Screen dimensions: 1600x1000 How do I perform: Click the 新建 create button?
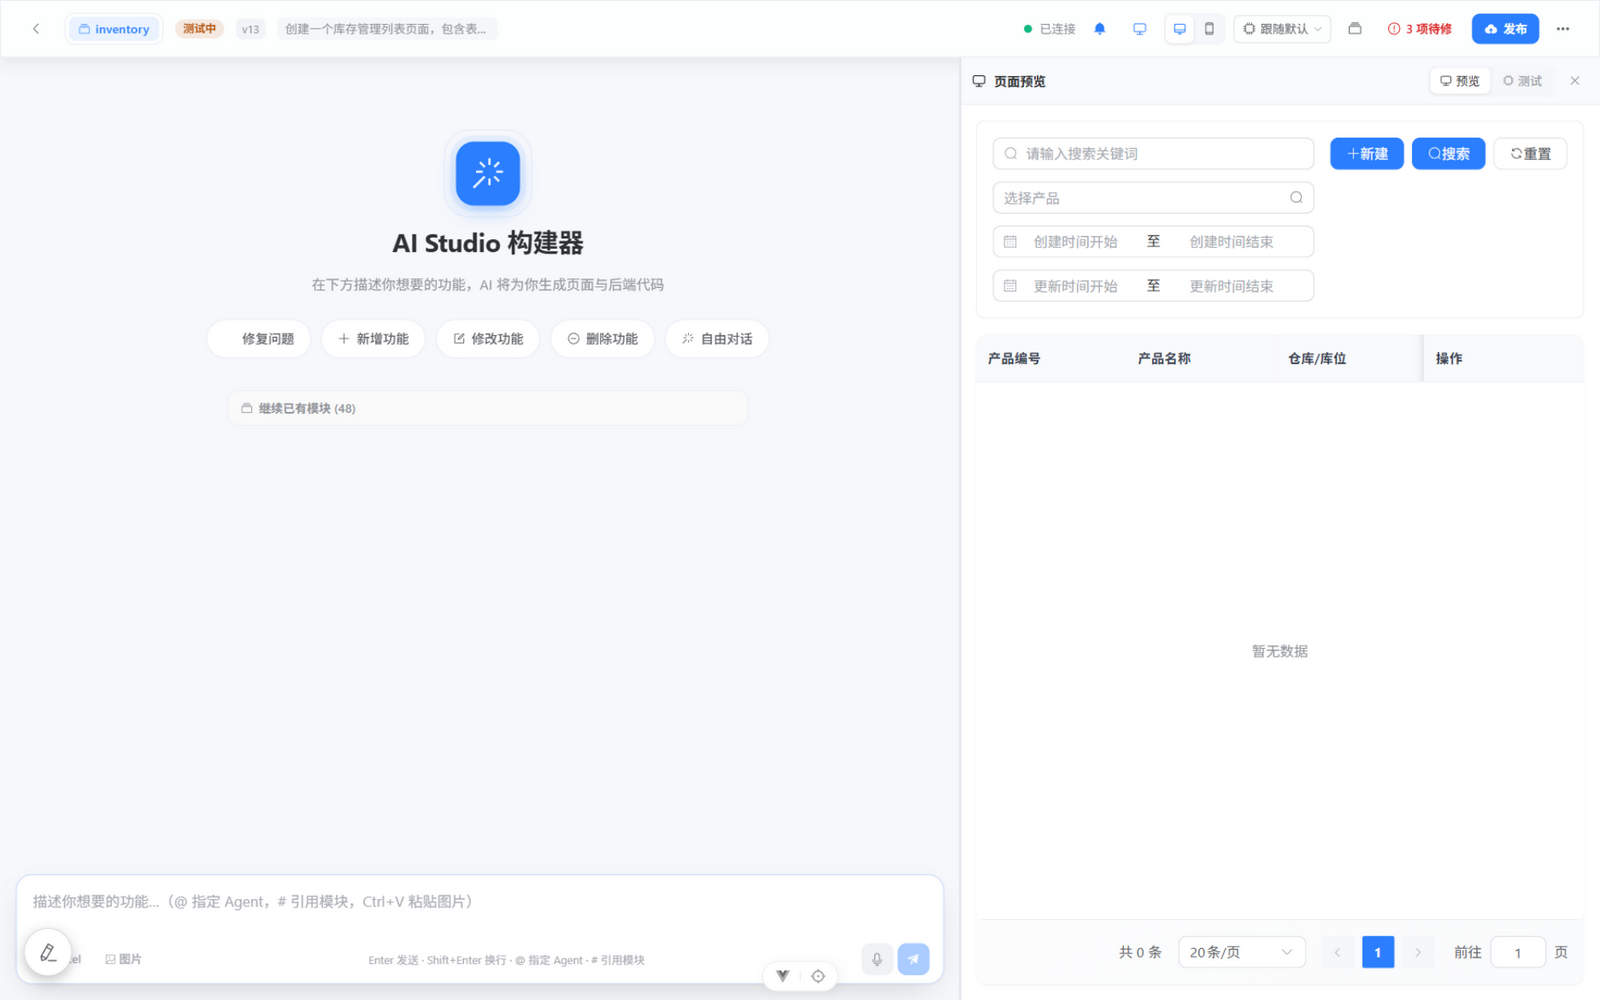[1367, 154]
